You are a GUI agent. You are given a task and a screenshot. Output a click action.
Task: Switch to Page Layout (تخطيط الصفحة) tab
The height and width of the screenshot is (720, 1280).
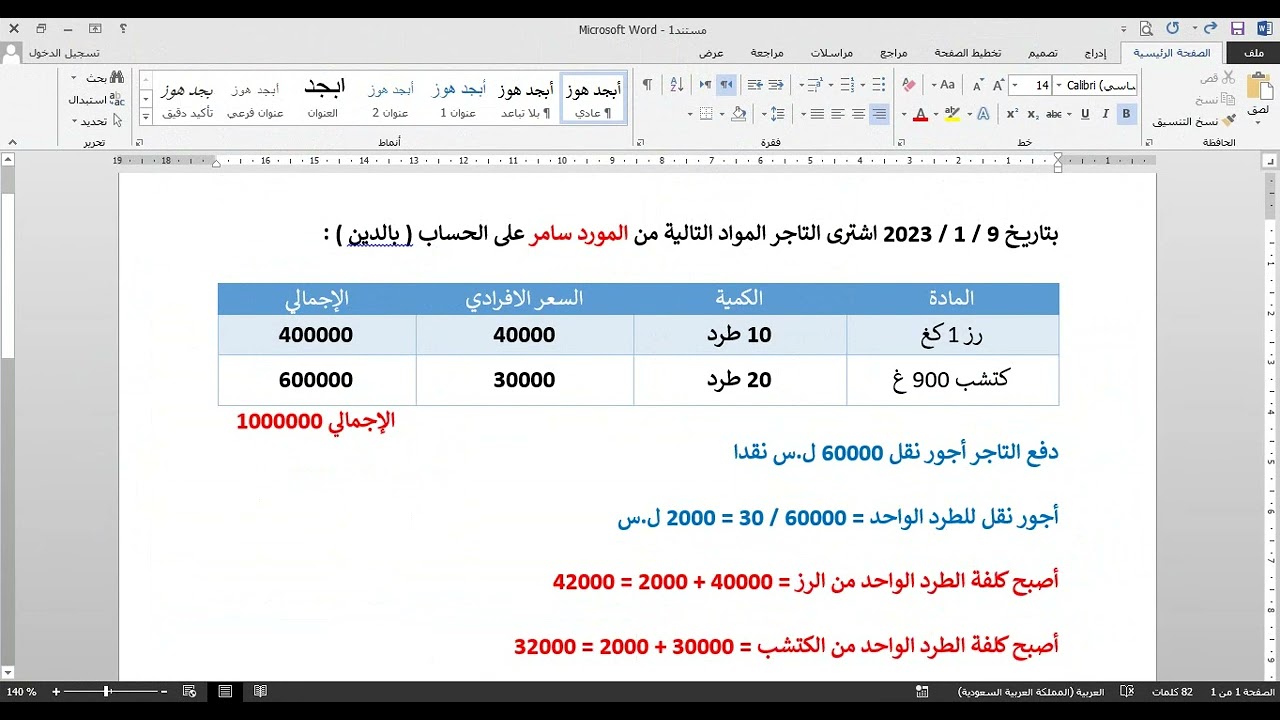[968, 53]
